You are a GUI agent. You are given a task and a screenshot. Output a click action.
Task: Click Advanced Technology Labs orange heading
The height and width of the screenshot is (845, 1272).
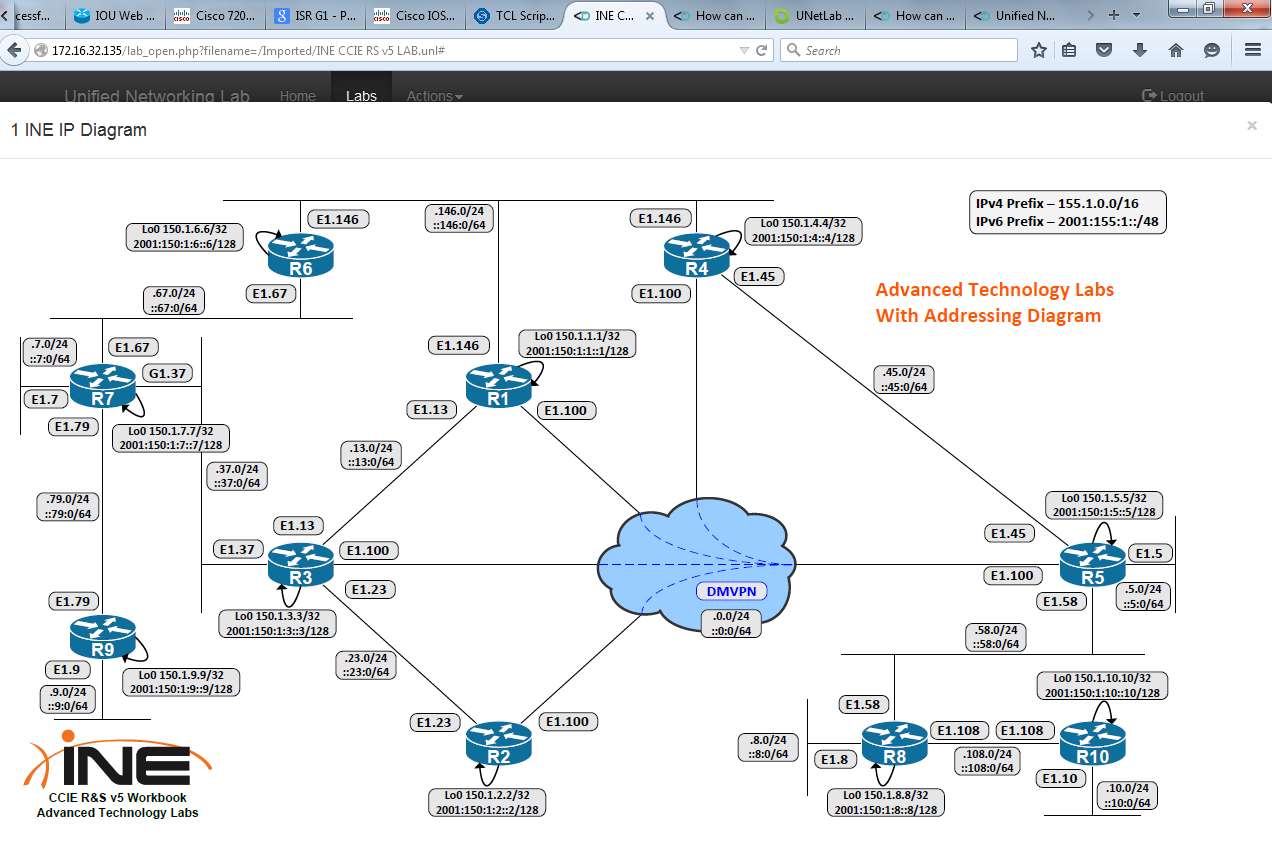tap(995, 289)
